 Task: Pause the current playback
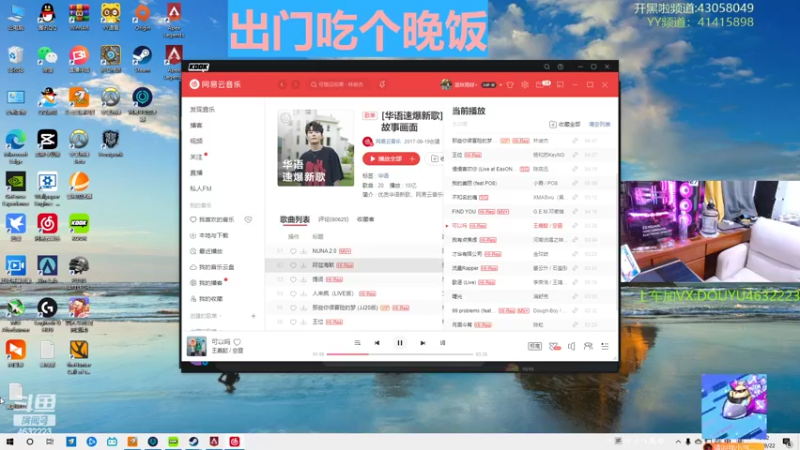(399, 343)
